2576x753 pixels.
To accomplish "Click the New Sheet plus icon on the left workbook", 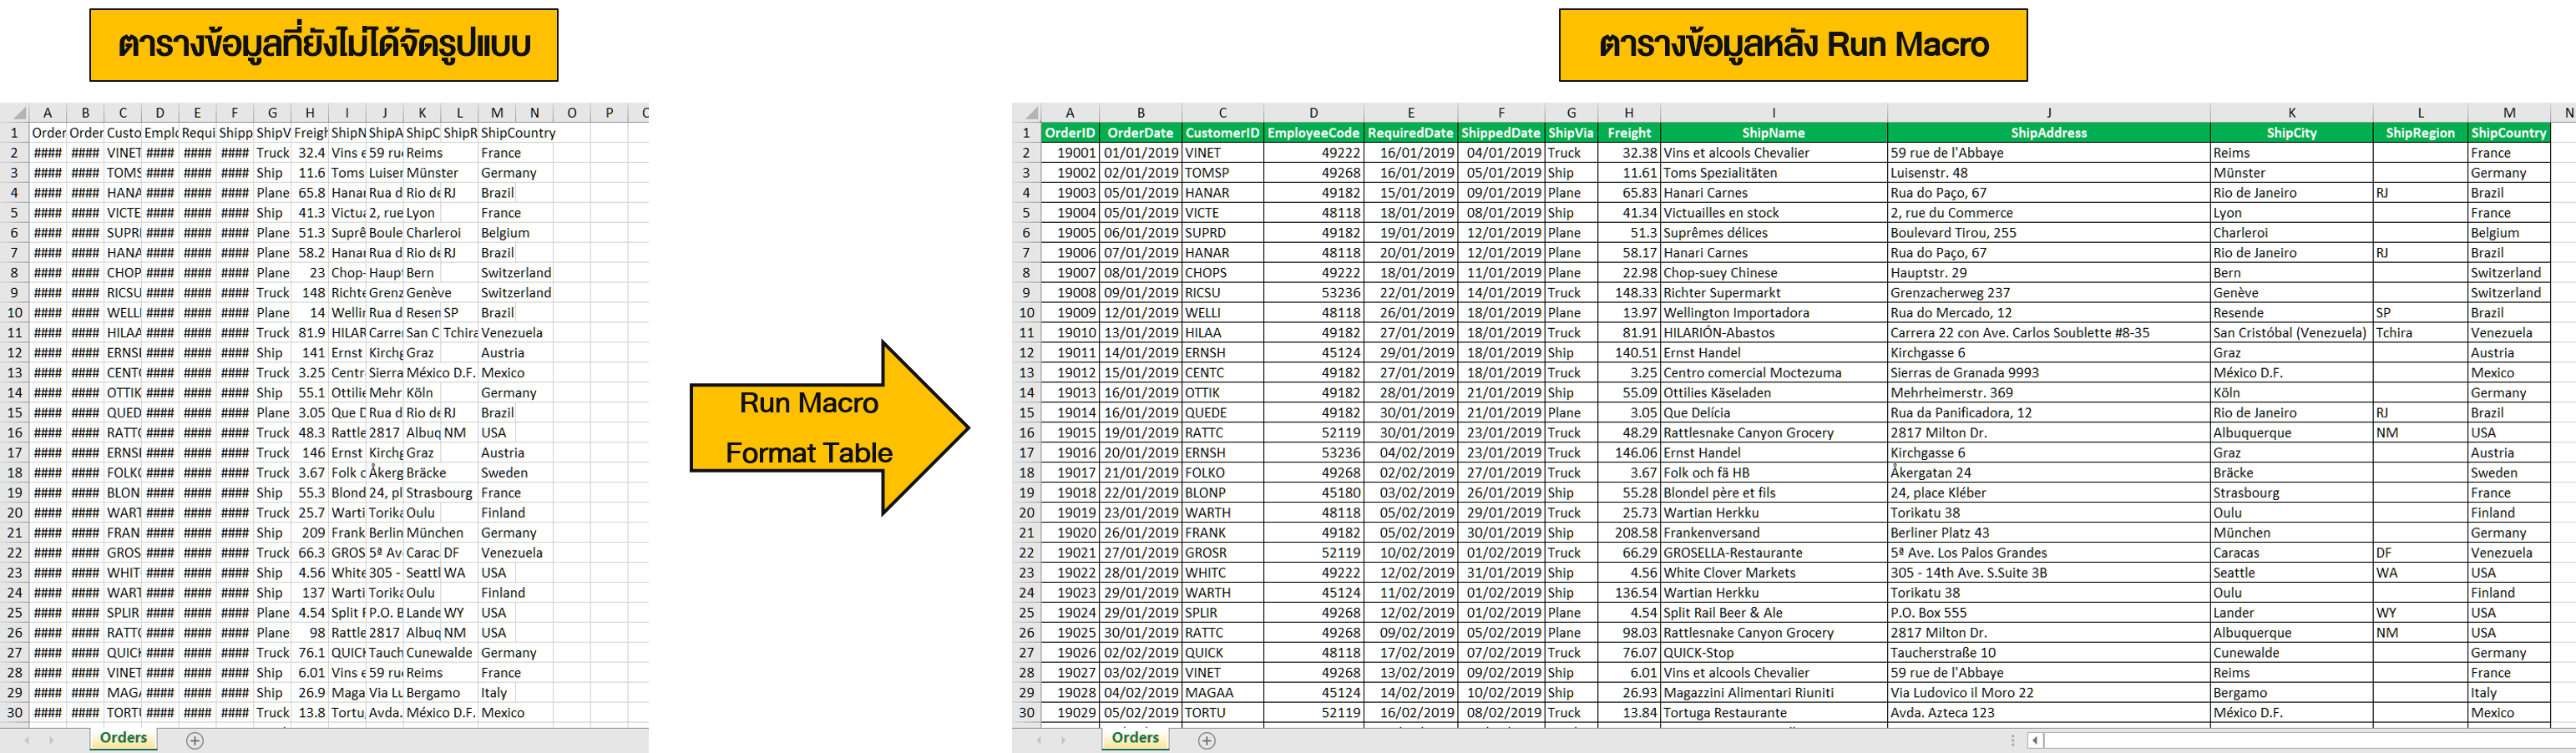I will click(196, 739).
